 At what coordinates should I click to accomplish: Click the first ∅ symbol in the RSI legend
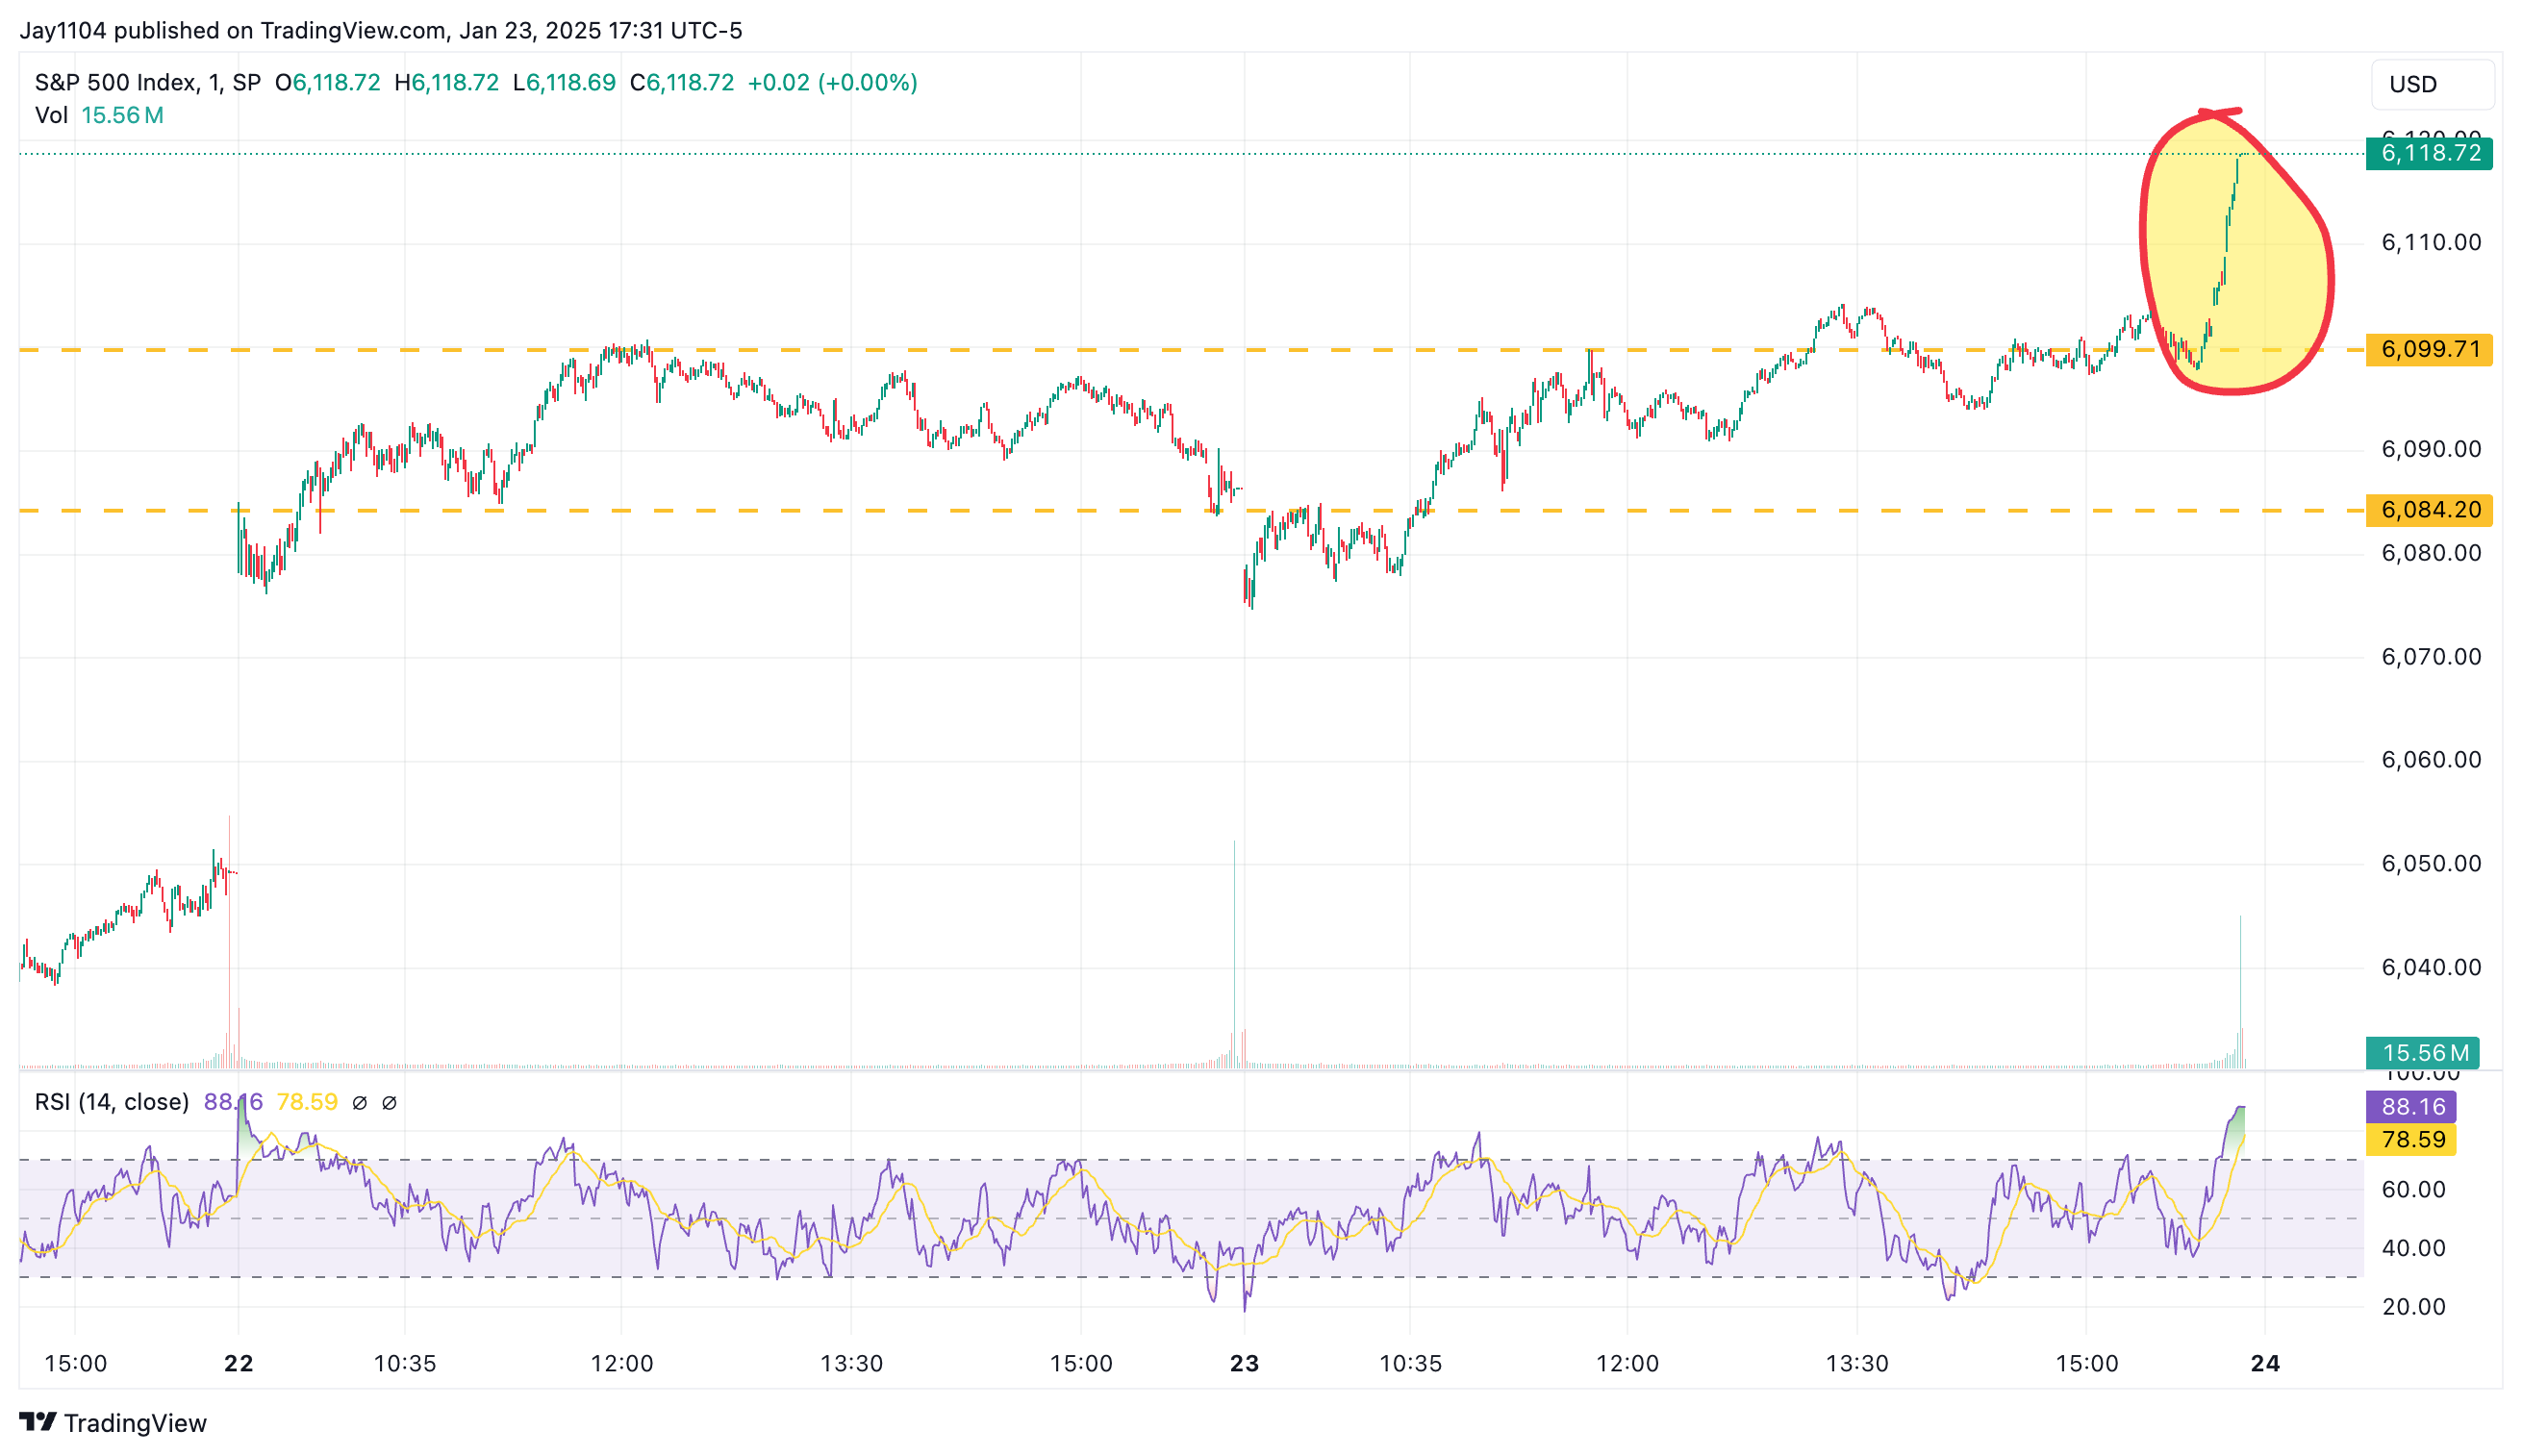click(360, 1103)
